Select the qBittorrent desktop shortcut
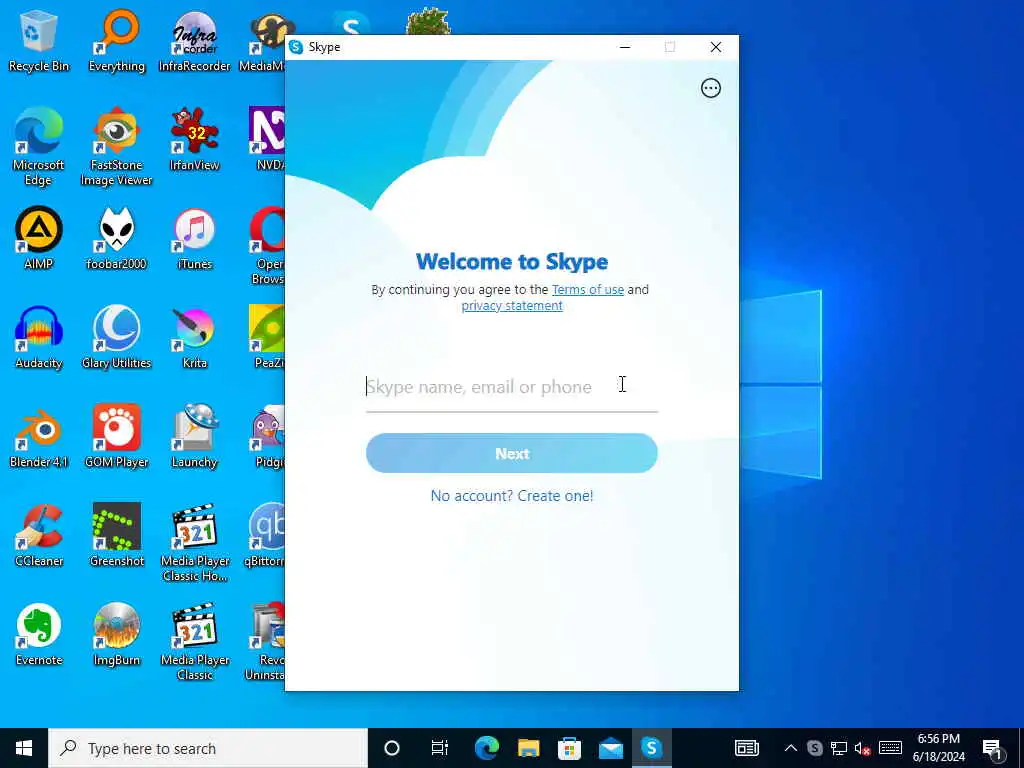The image size is (1024, 768). [265, 536]
